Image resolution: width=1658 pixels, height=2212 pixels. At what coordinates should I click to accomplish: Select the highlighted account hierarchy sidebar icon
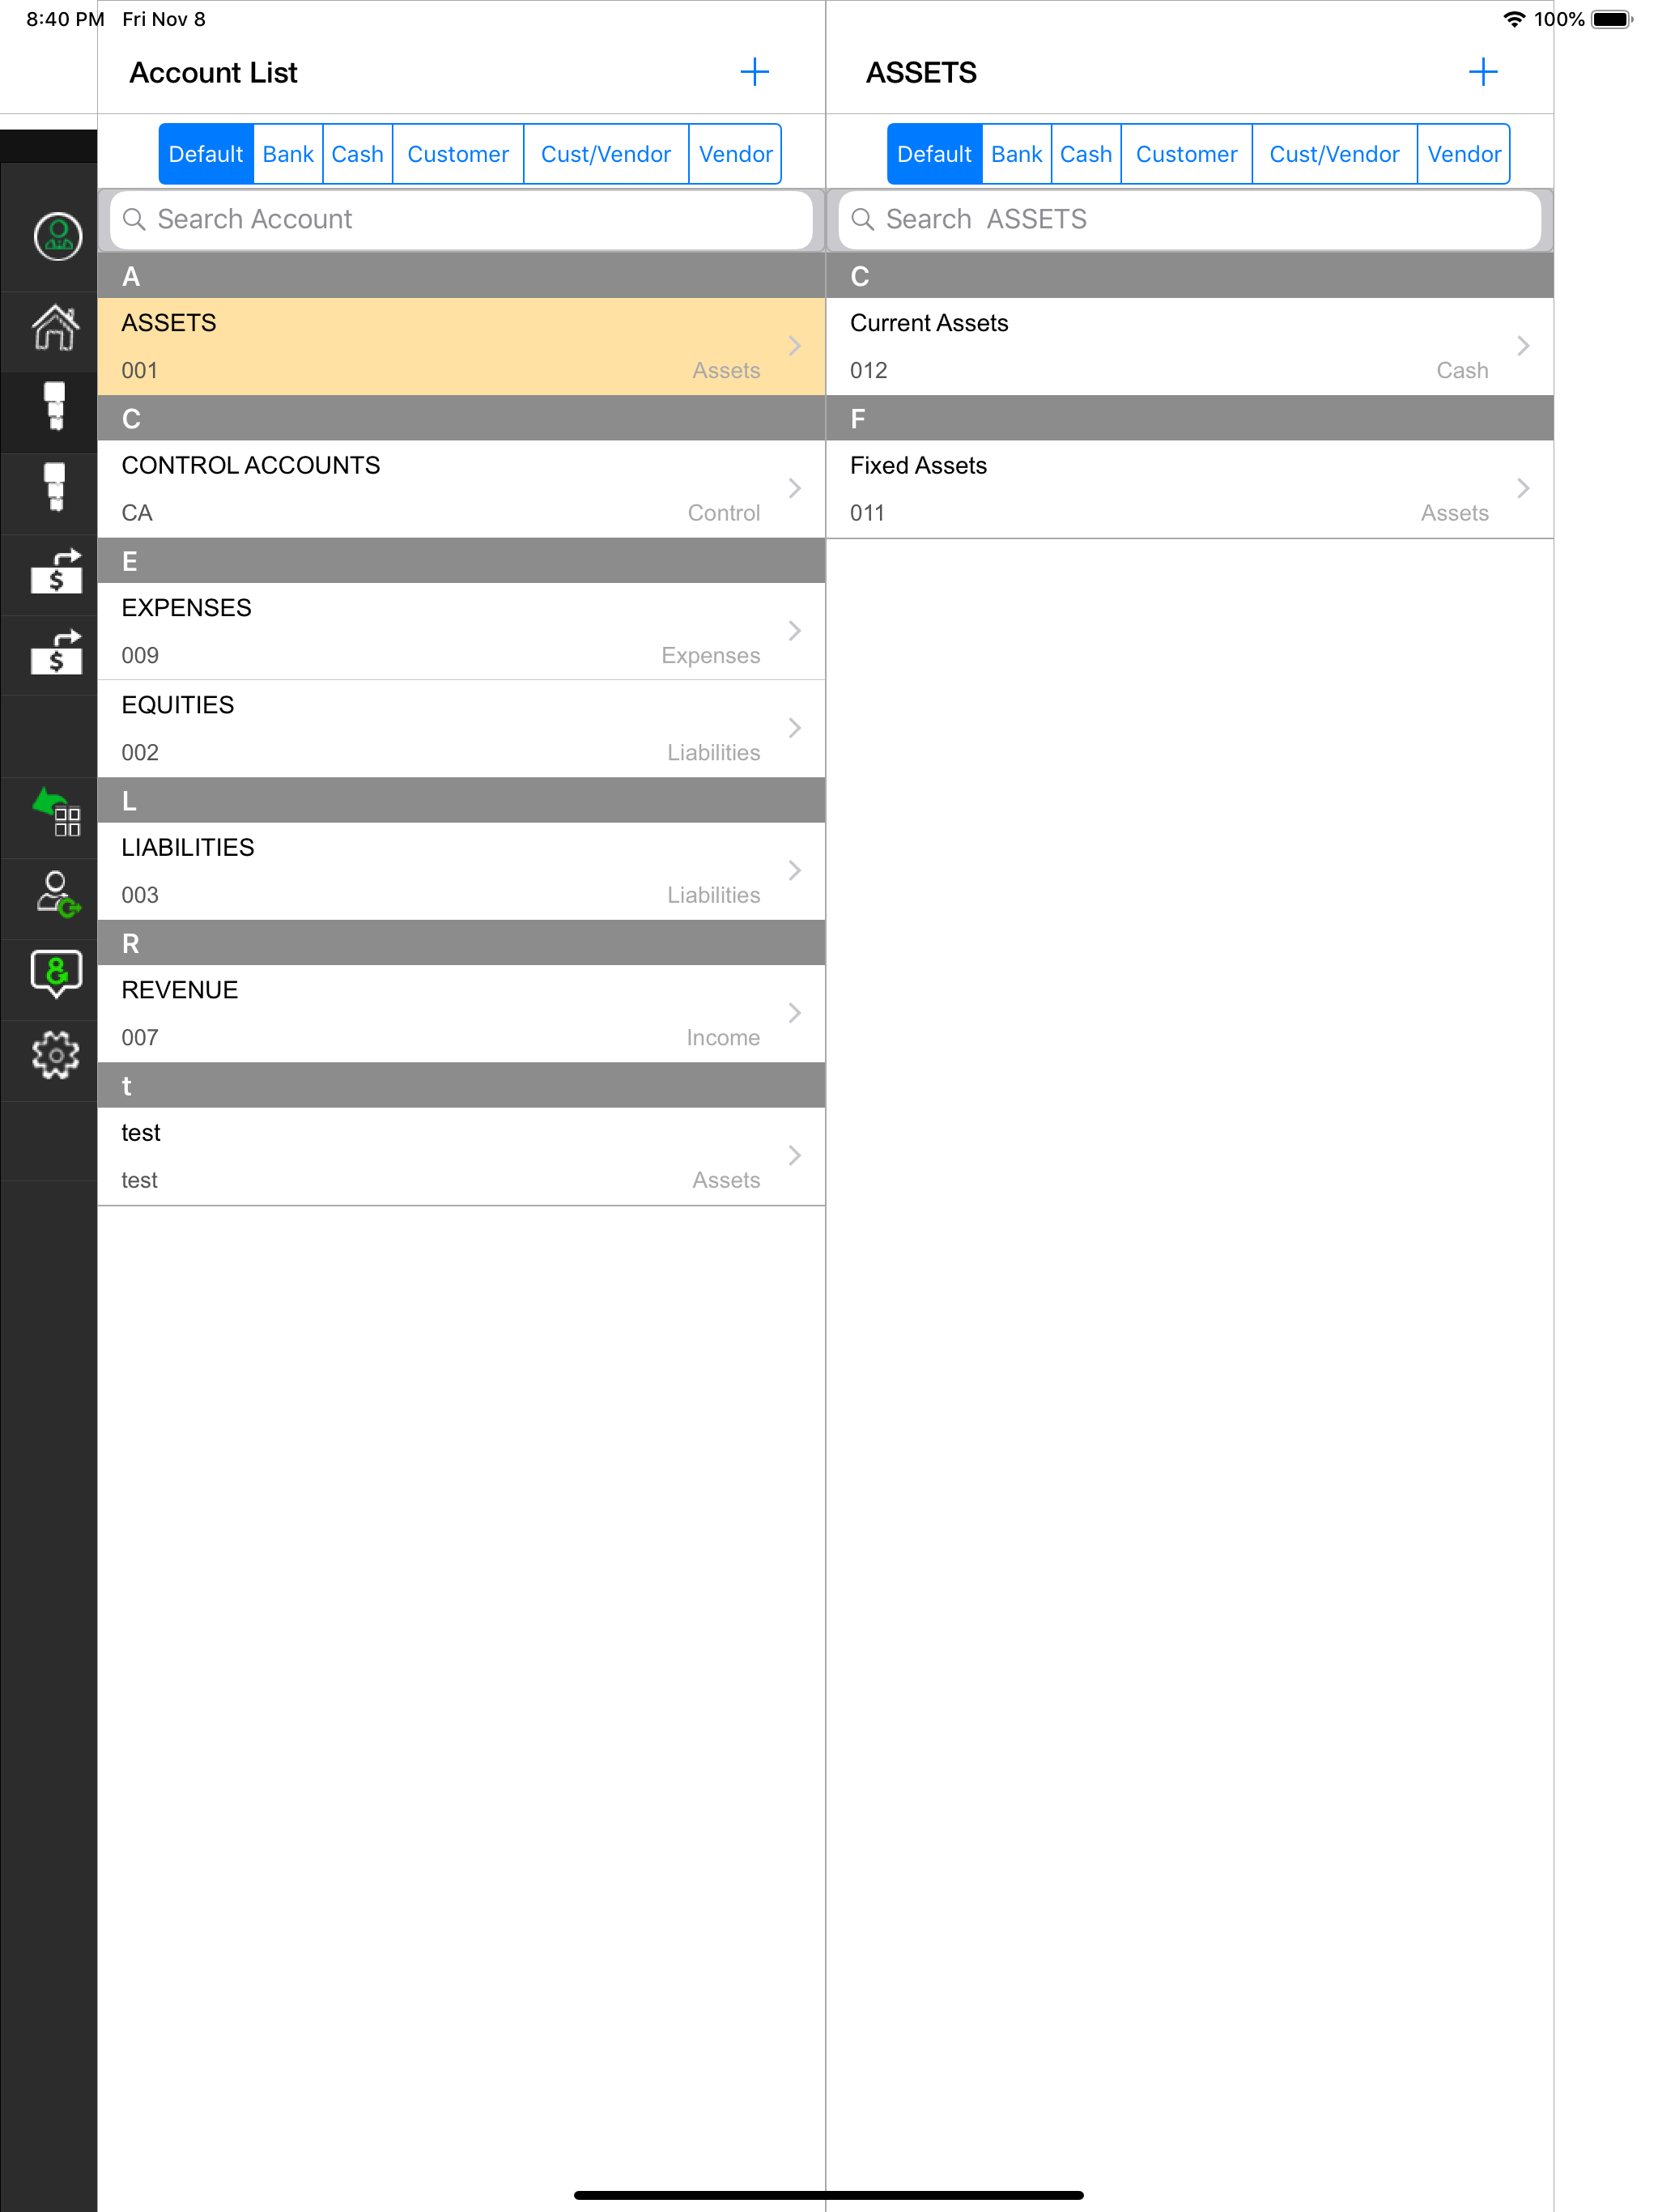tap(56, 406)
